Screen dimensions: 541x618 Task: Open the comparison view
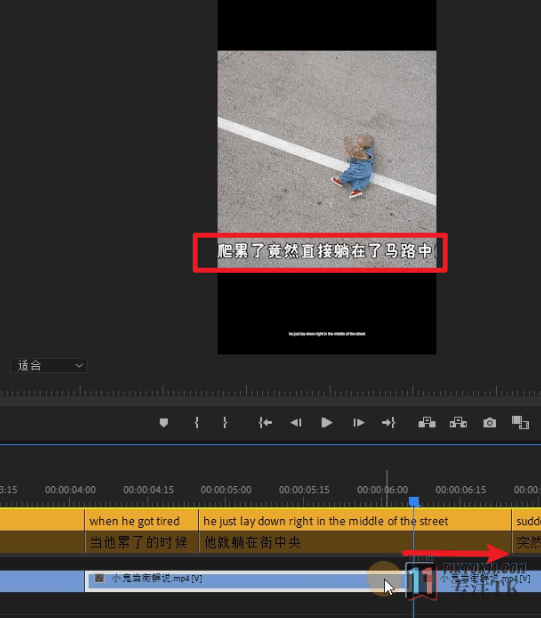pos(520,423)
